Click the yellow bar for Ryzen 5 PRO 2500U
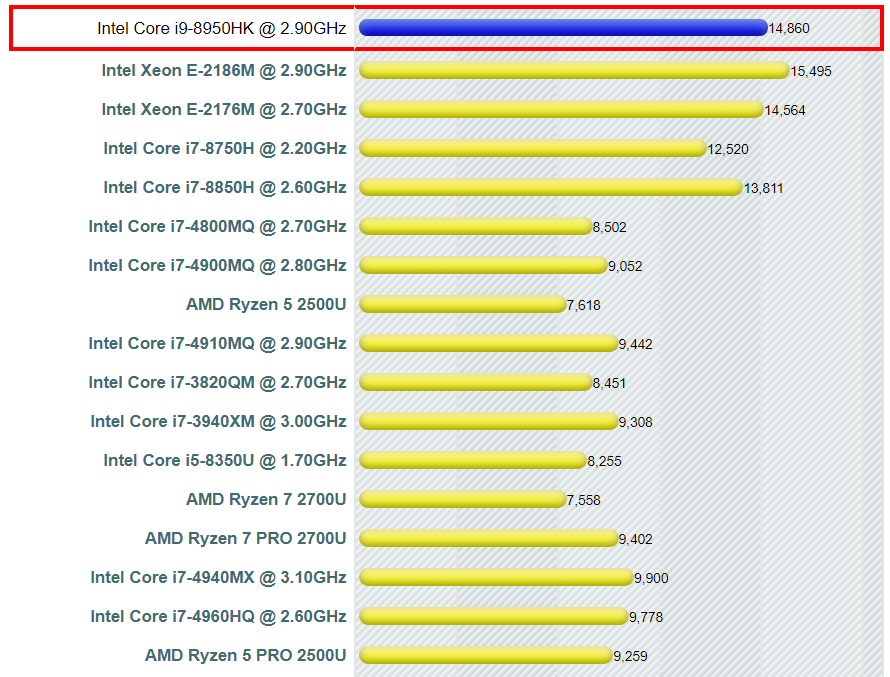Image resolution: width=890 pixels, height=677 pixels. pos(486,655)
